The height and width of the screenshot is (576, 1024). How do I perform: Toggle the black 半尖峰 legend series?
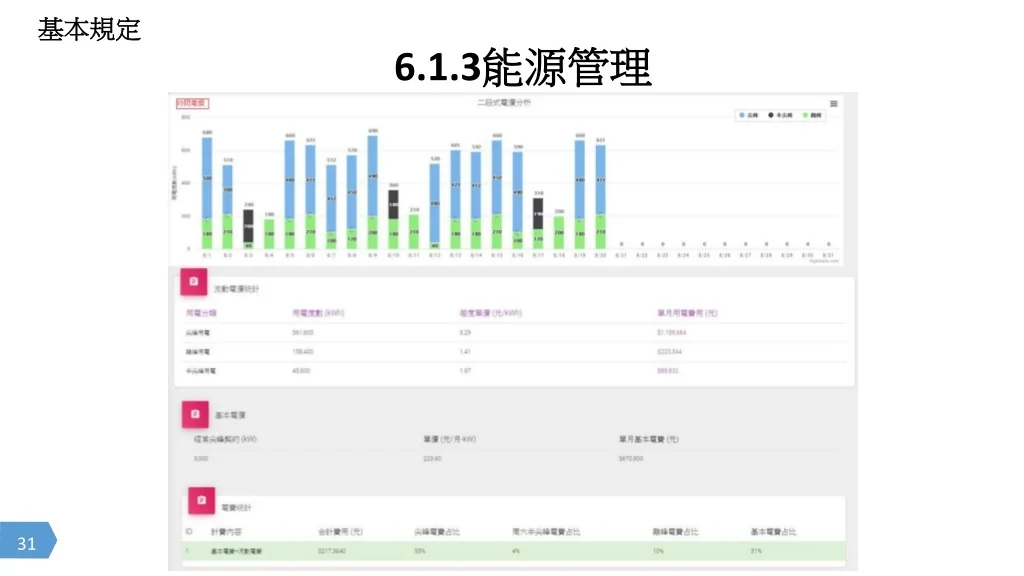pos(780,115)
